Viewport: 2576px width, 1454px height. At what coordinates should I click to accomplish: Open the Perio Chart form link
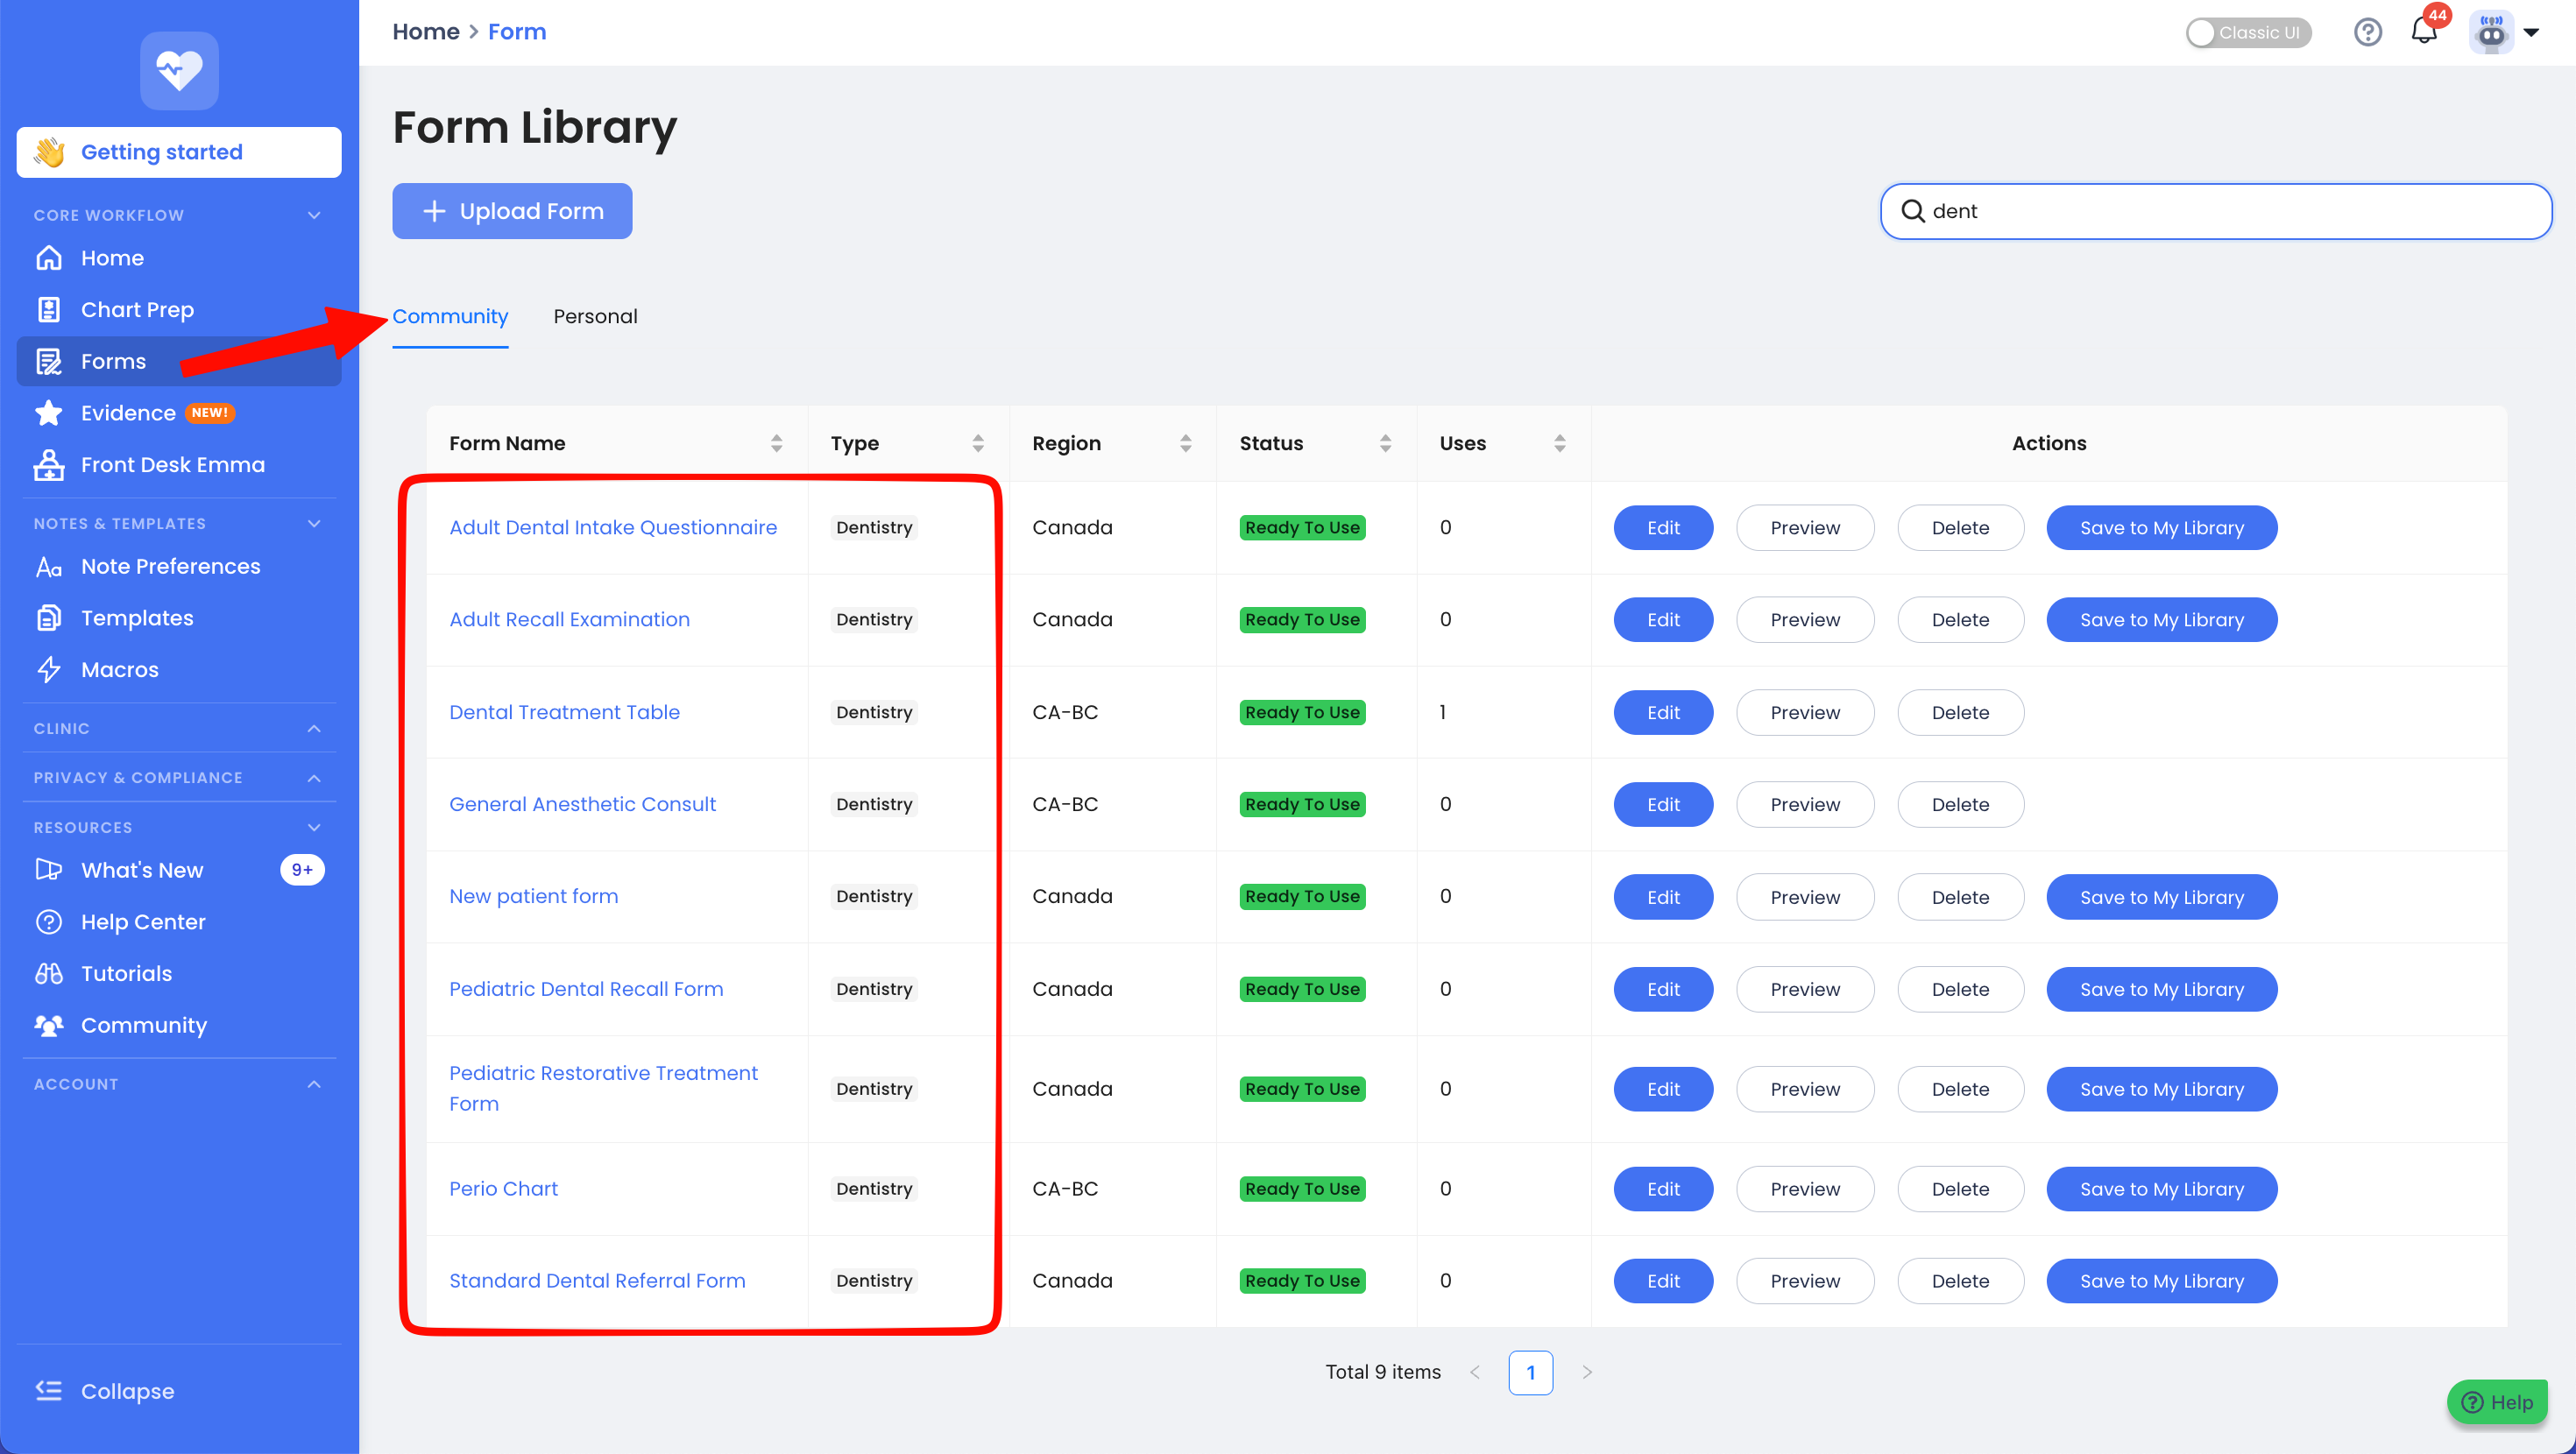pyautogui.click(x=503, y=1189)
